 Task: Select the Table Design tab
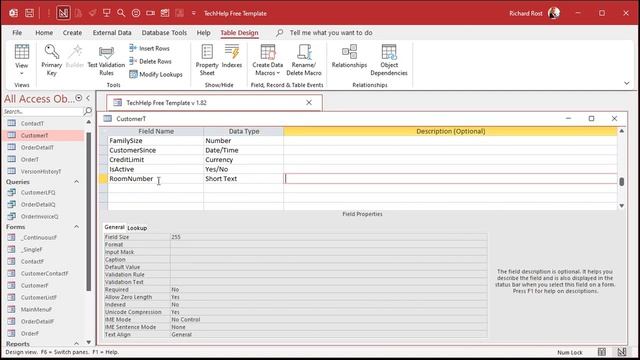(239, 33)
